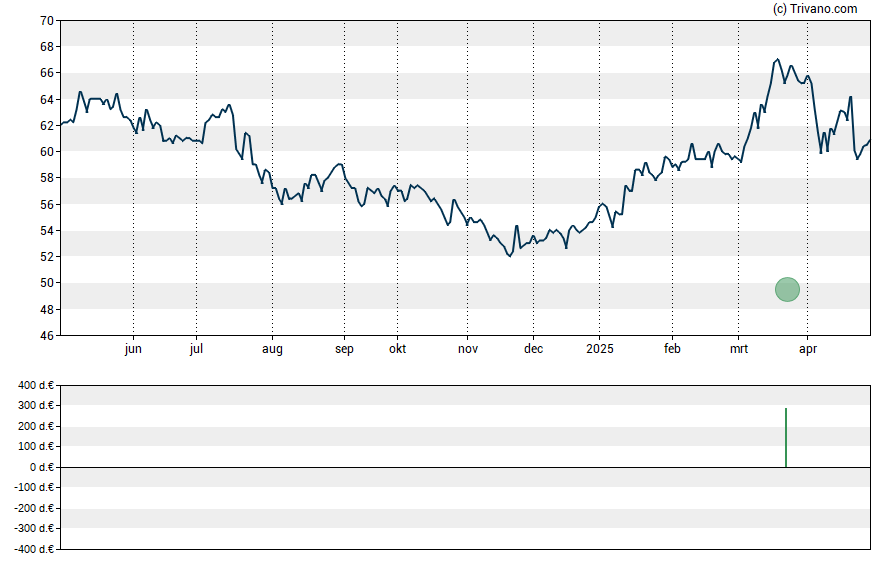Click the '200 d.€' volume axis label
Viewport: 888px width, 565px height.
pyautogui.click(x=36, y=426)
